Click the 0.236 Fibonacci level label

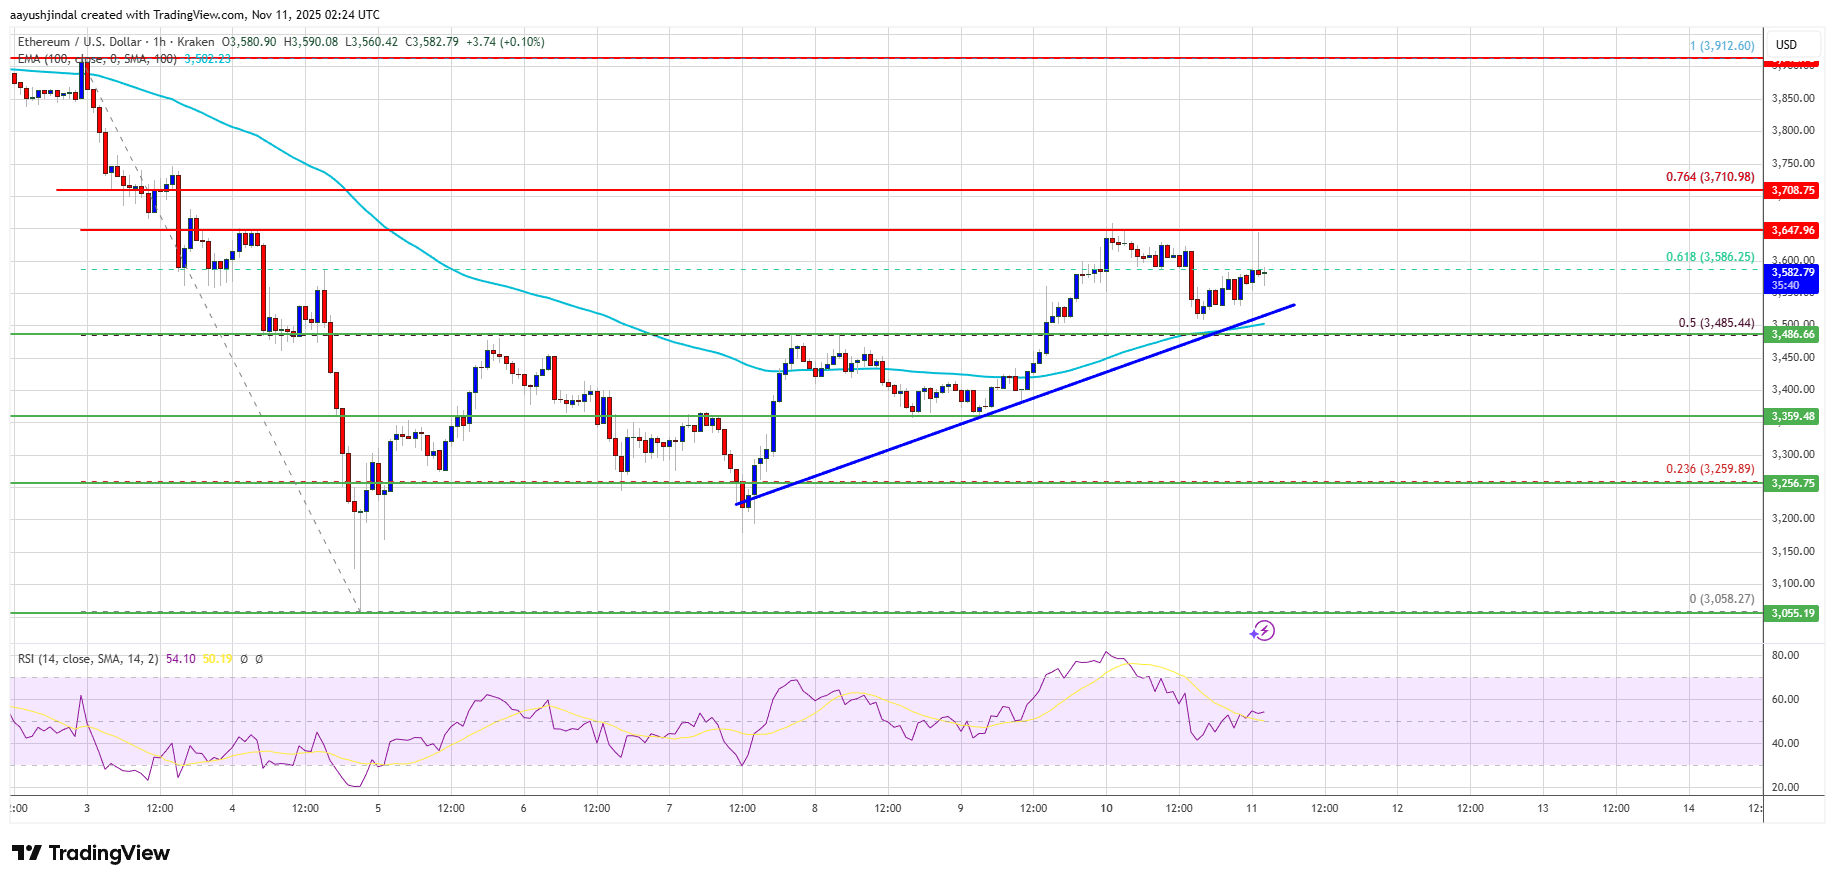[x=1709, y=469]
